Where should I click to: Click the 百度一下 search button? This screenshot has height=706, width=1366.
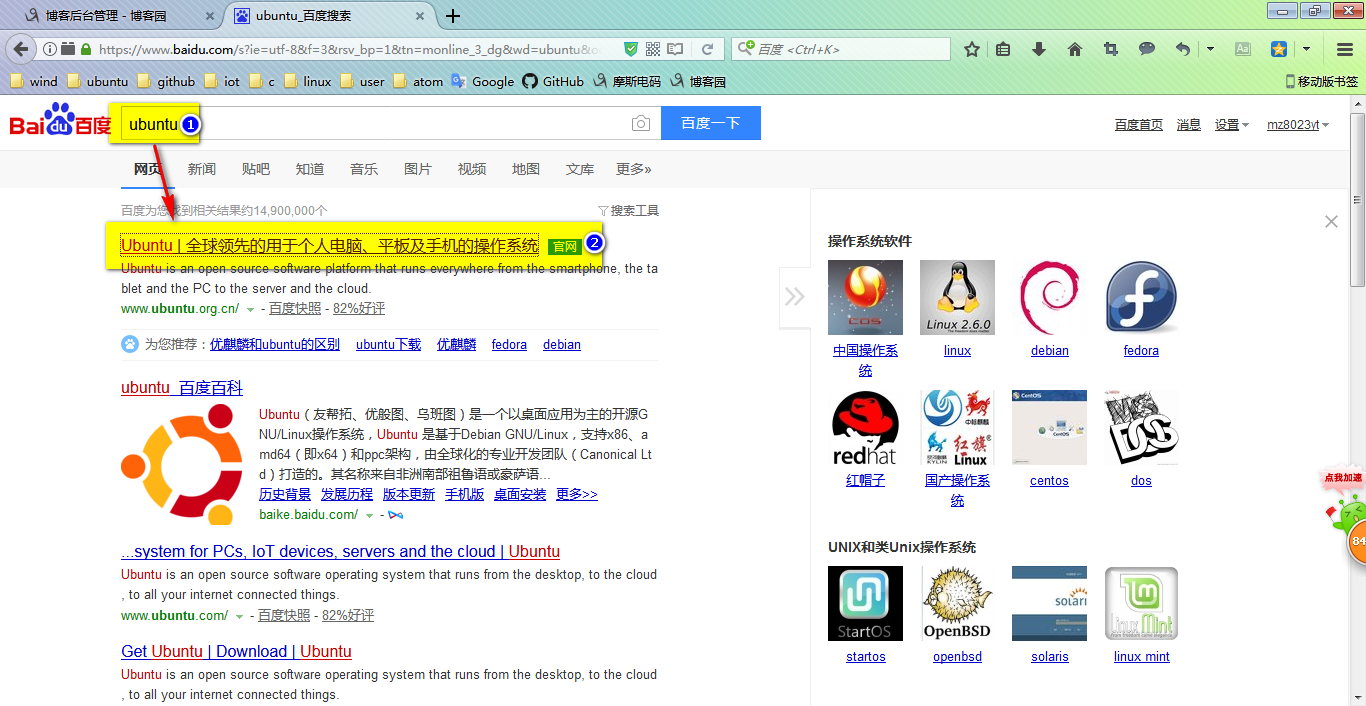click(711, 123)
